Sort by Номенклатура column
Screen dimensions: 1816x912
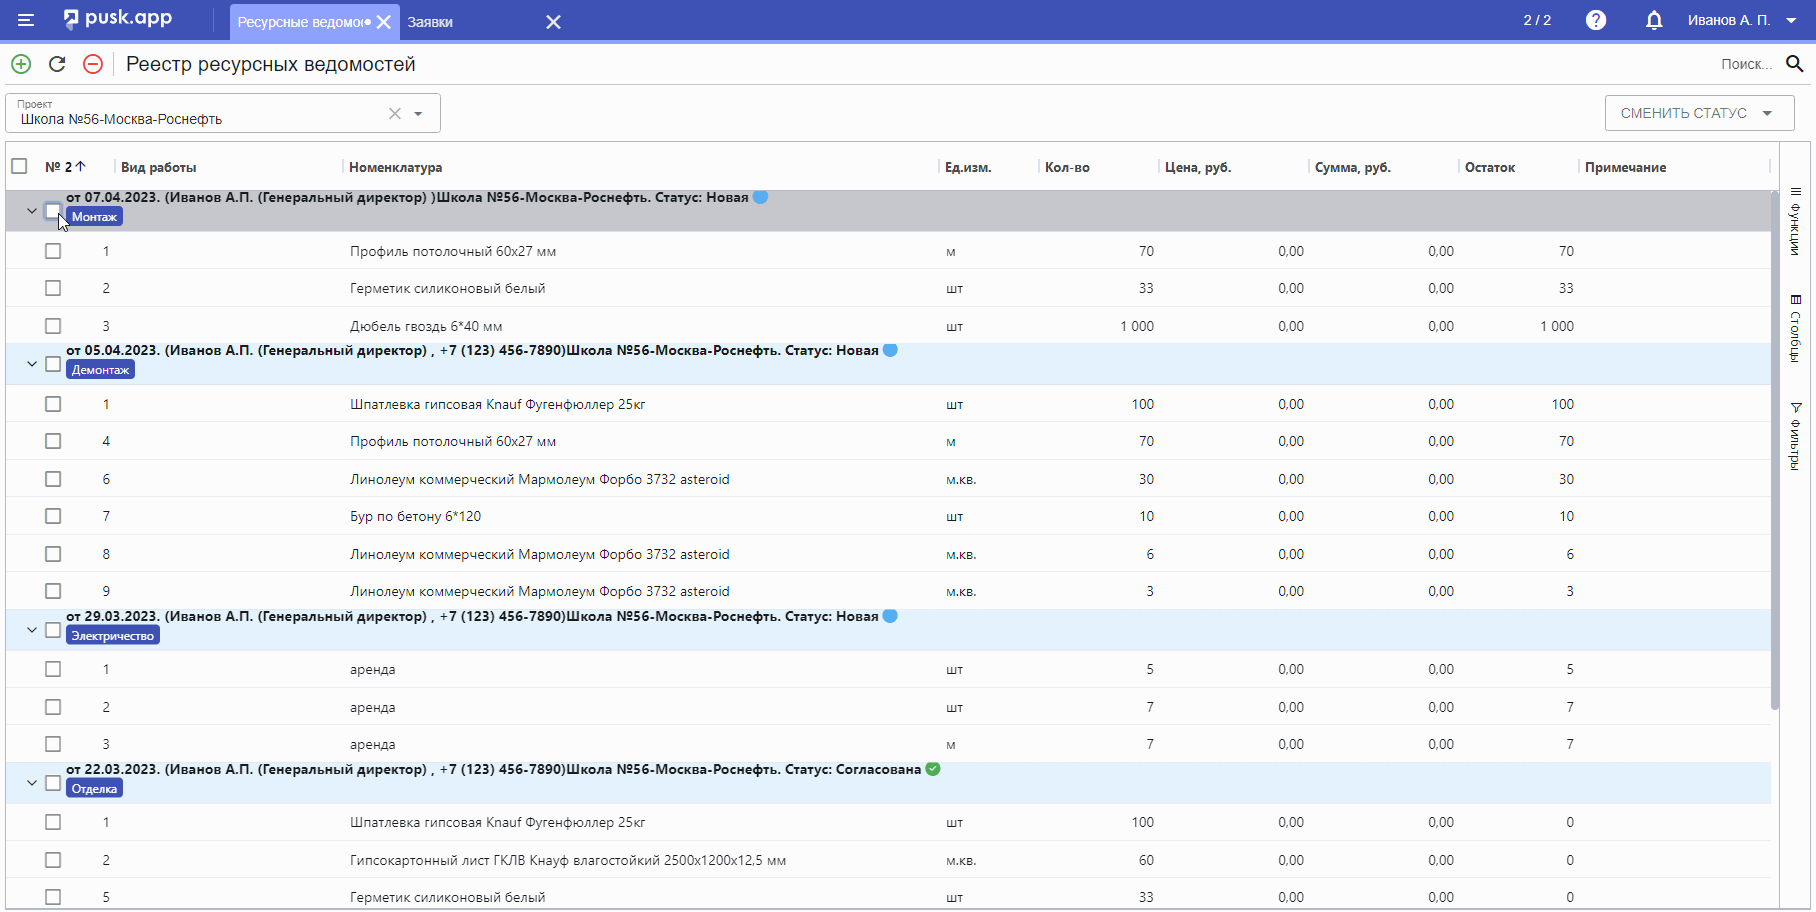pos(395,167)
